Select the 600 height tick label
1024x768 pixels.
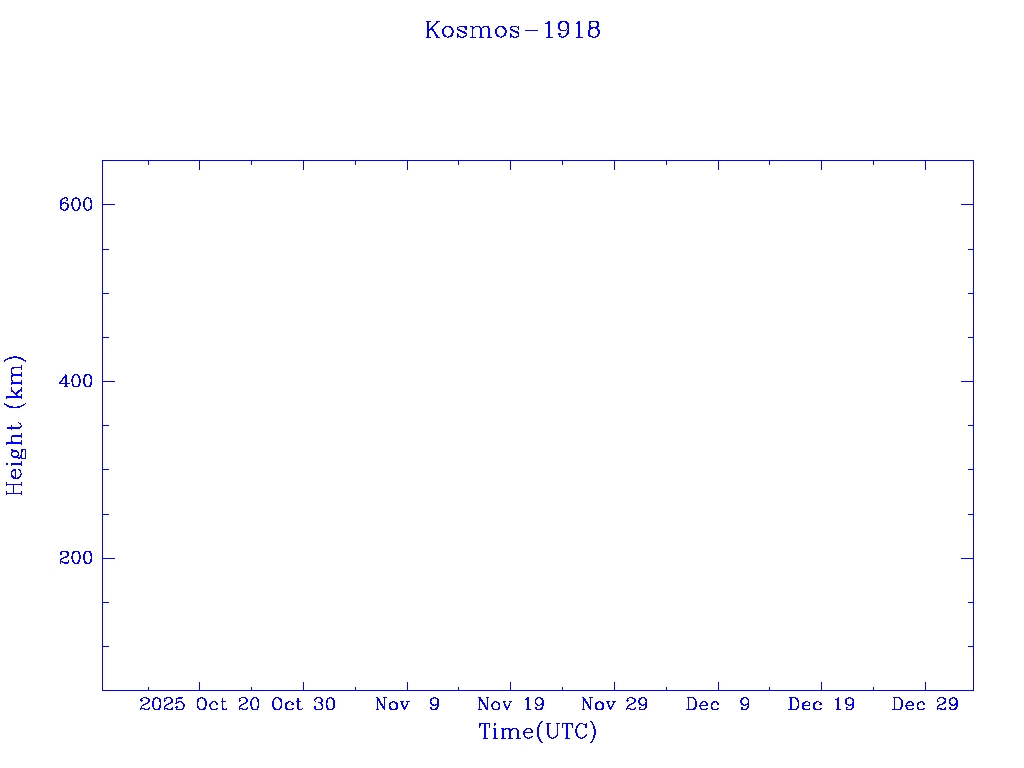pyautogui.click(x=76, y=204)
